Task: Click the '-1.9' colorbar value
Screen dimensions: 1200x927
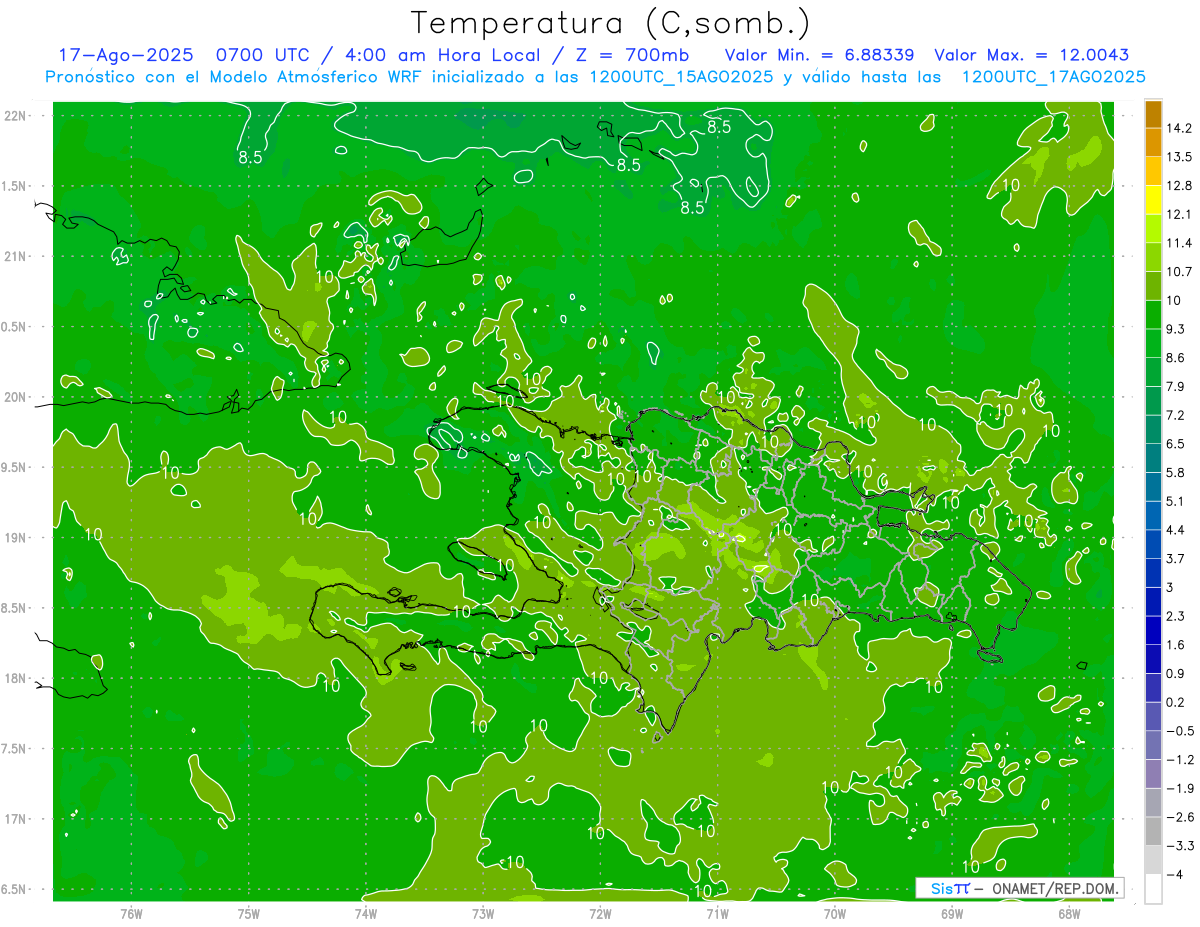Action: point(1180,788)
